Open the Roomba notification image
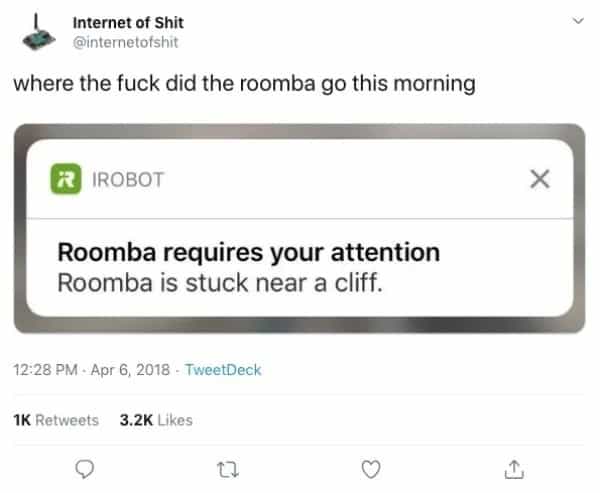Screen dimensions: 600x493 pyautogui.click(x=300, y=228)
